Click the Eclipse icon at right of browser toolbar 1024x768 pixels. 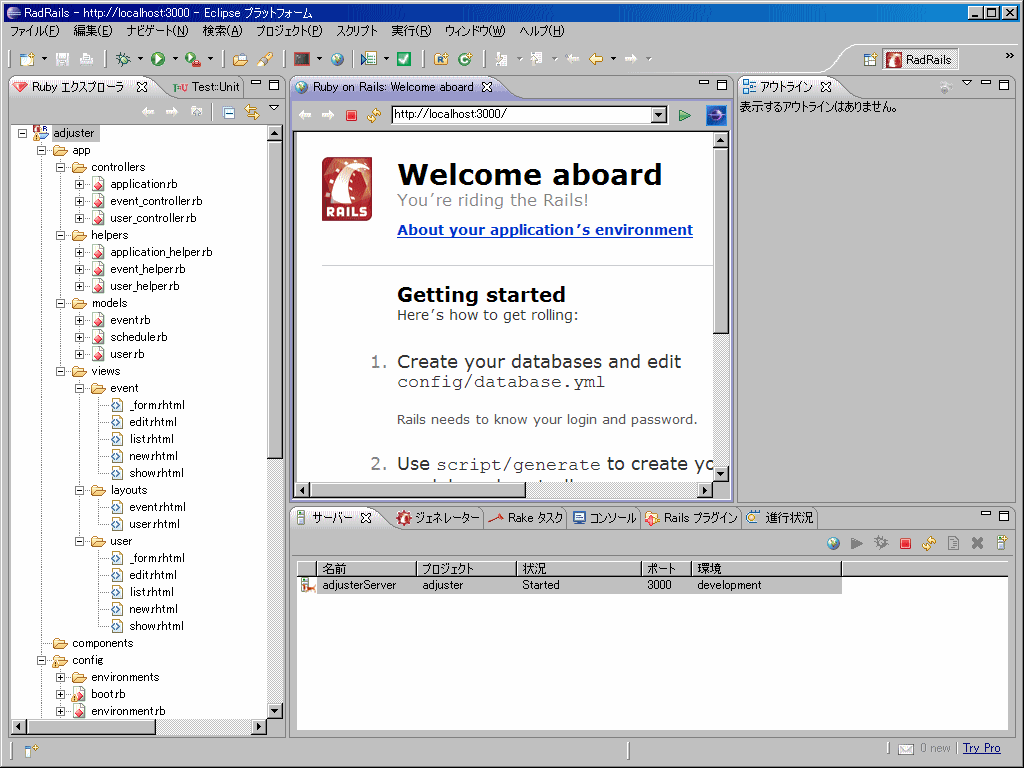pos(716,116)
